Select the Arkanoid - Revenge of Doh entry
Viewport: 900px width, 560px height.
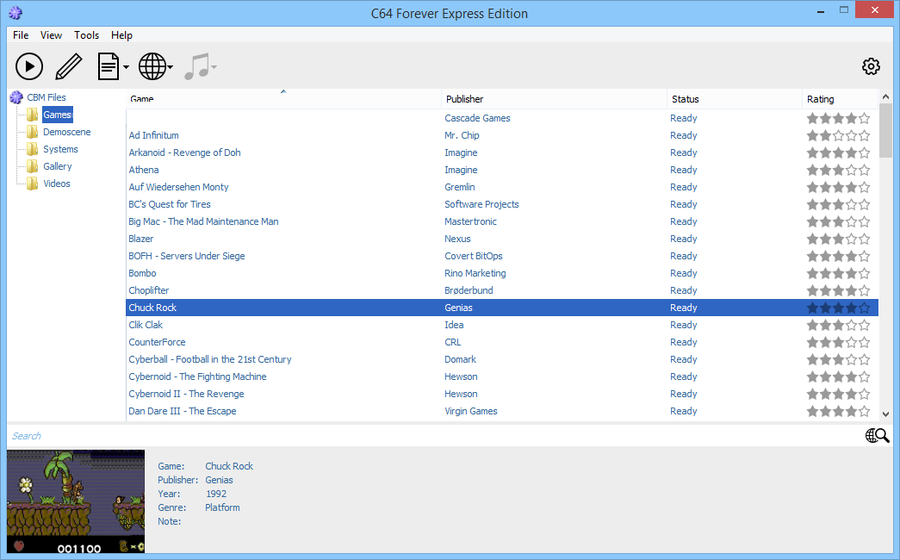tap(185, 153)
